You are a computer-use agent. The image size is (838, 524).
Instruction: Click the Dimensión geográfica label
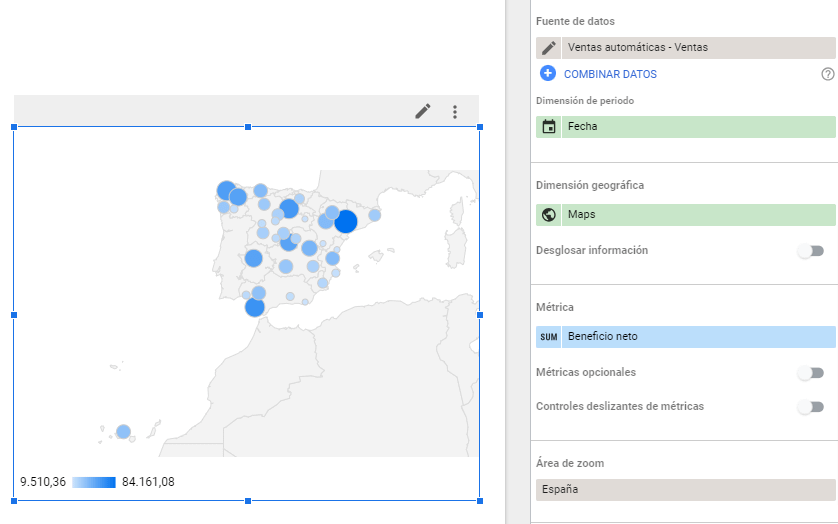coord(590,185)
